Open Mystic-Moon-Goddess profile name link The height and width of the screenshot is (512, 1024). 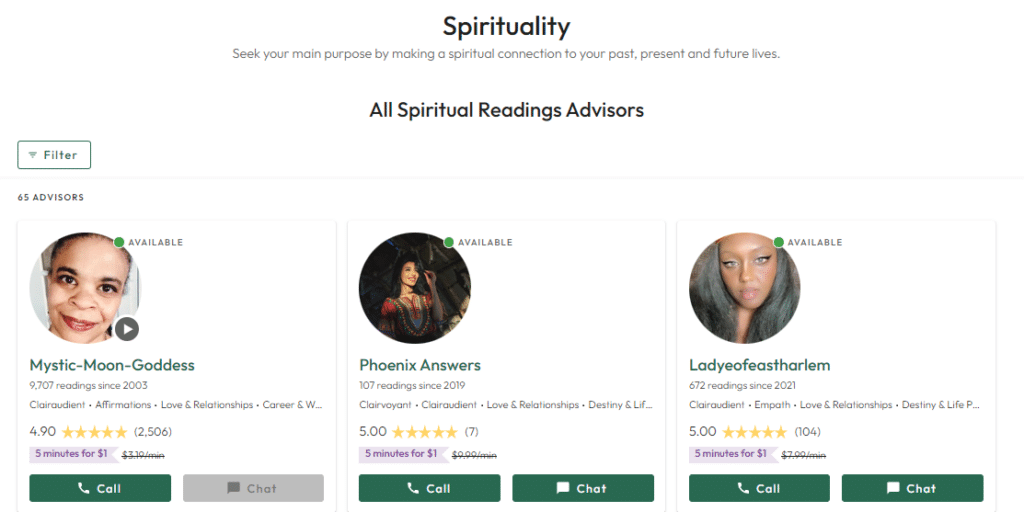(x=112, y=365)
